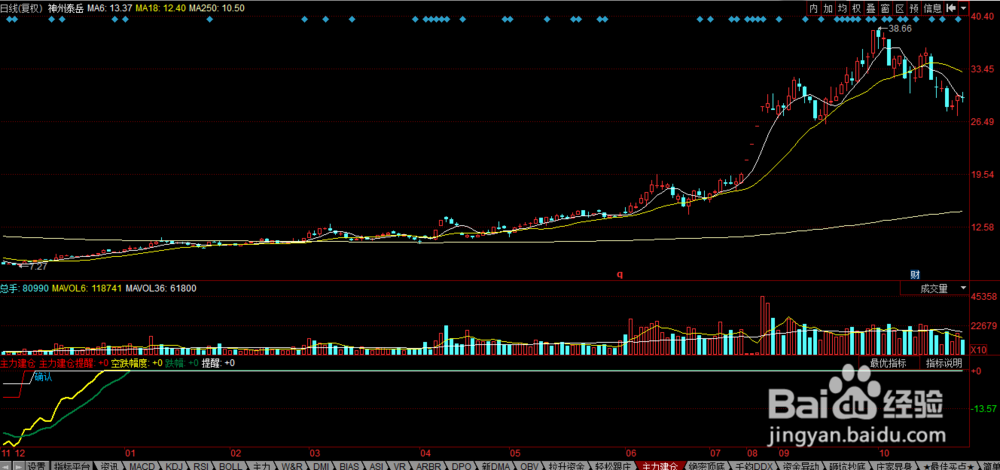Image resolution: width=1000 pixels, height=470 pixels.
Task: Select the KDJ indicator tab
Action: [173, 466]
